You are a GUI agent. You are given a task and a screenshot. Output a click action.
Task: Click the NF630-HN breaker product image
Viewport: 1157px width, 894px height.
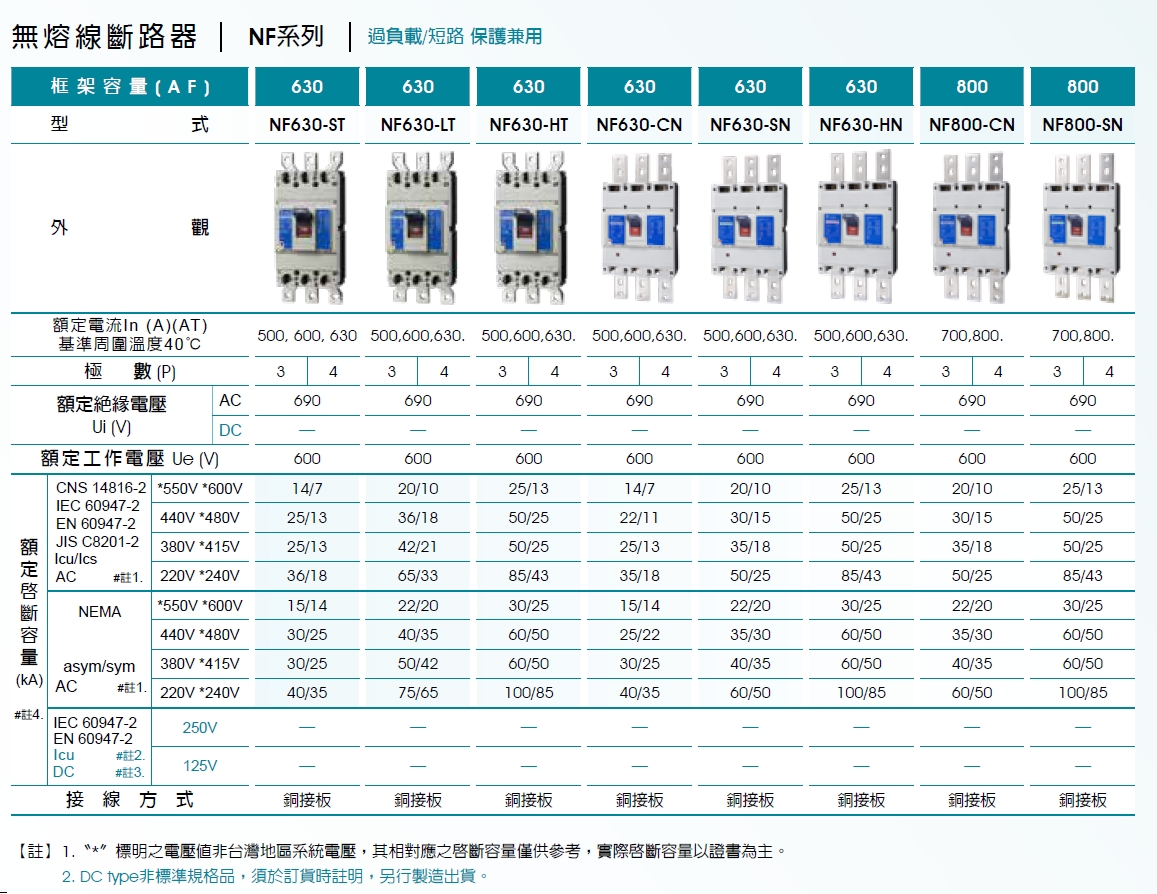pyautogui.click(x=860, y=226)
